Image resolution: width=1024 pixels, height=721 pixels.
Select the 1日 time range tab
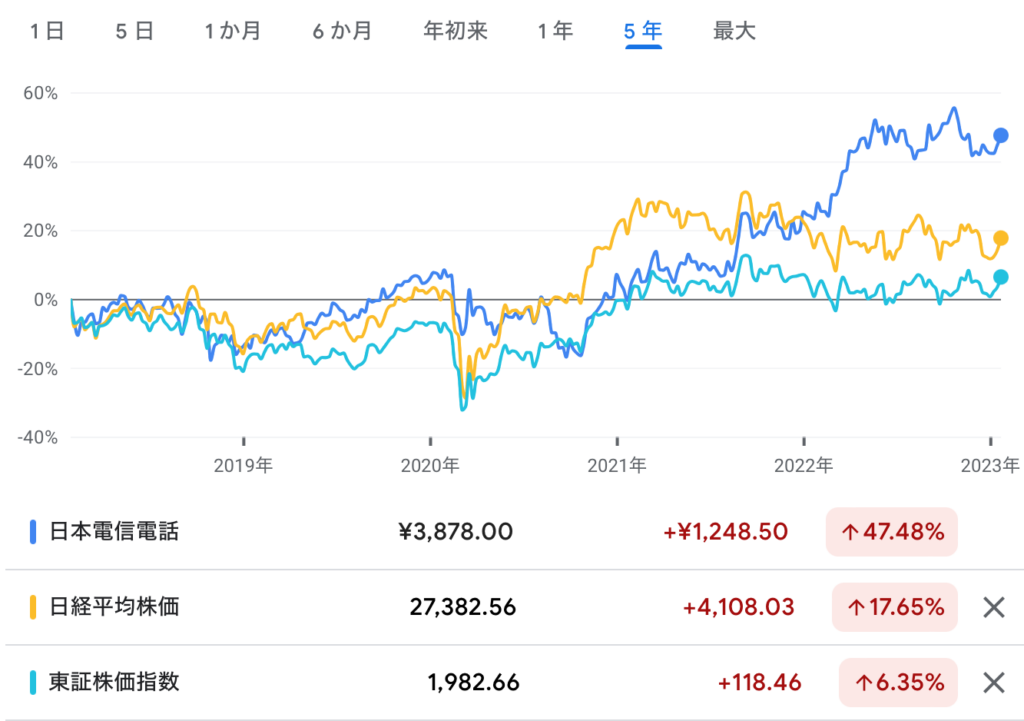(47, 31)
